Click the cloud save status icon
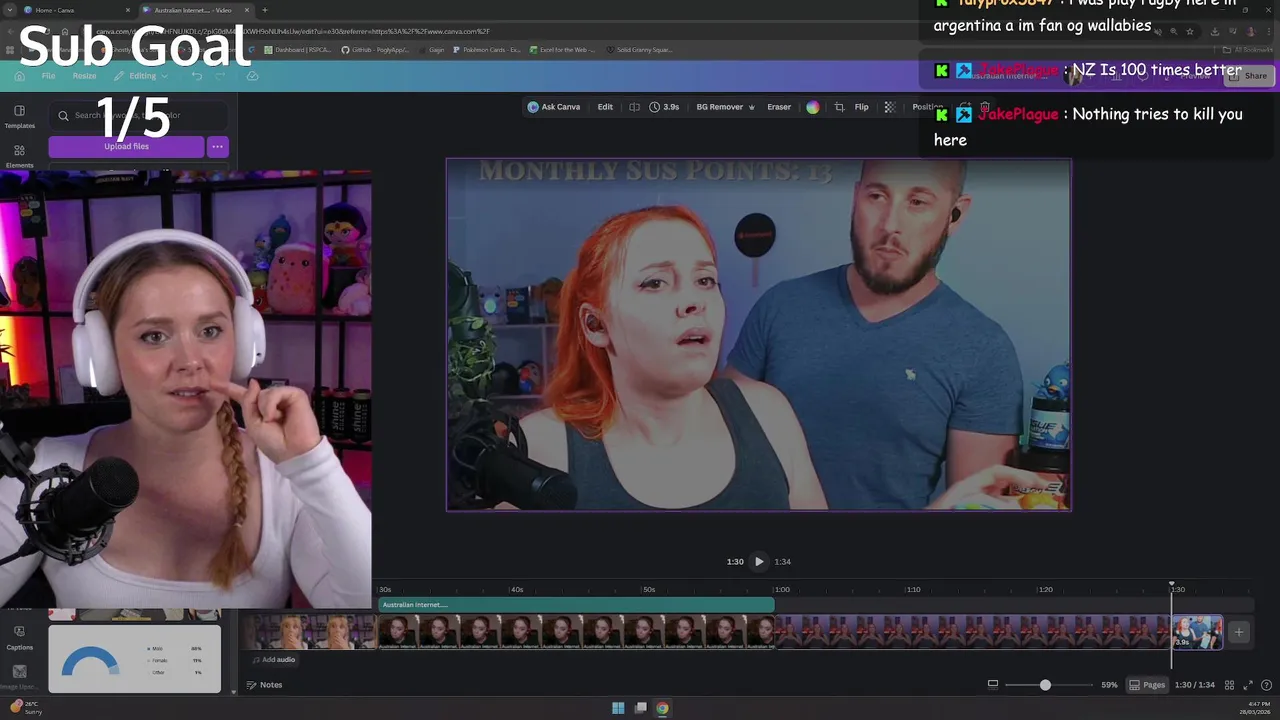This screenshot has height=720, width=1280. pyautogui.click(x=252, y=76)
